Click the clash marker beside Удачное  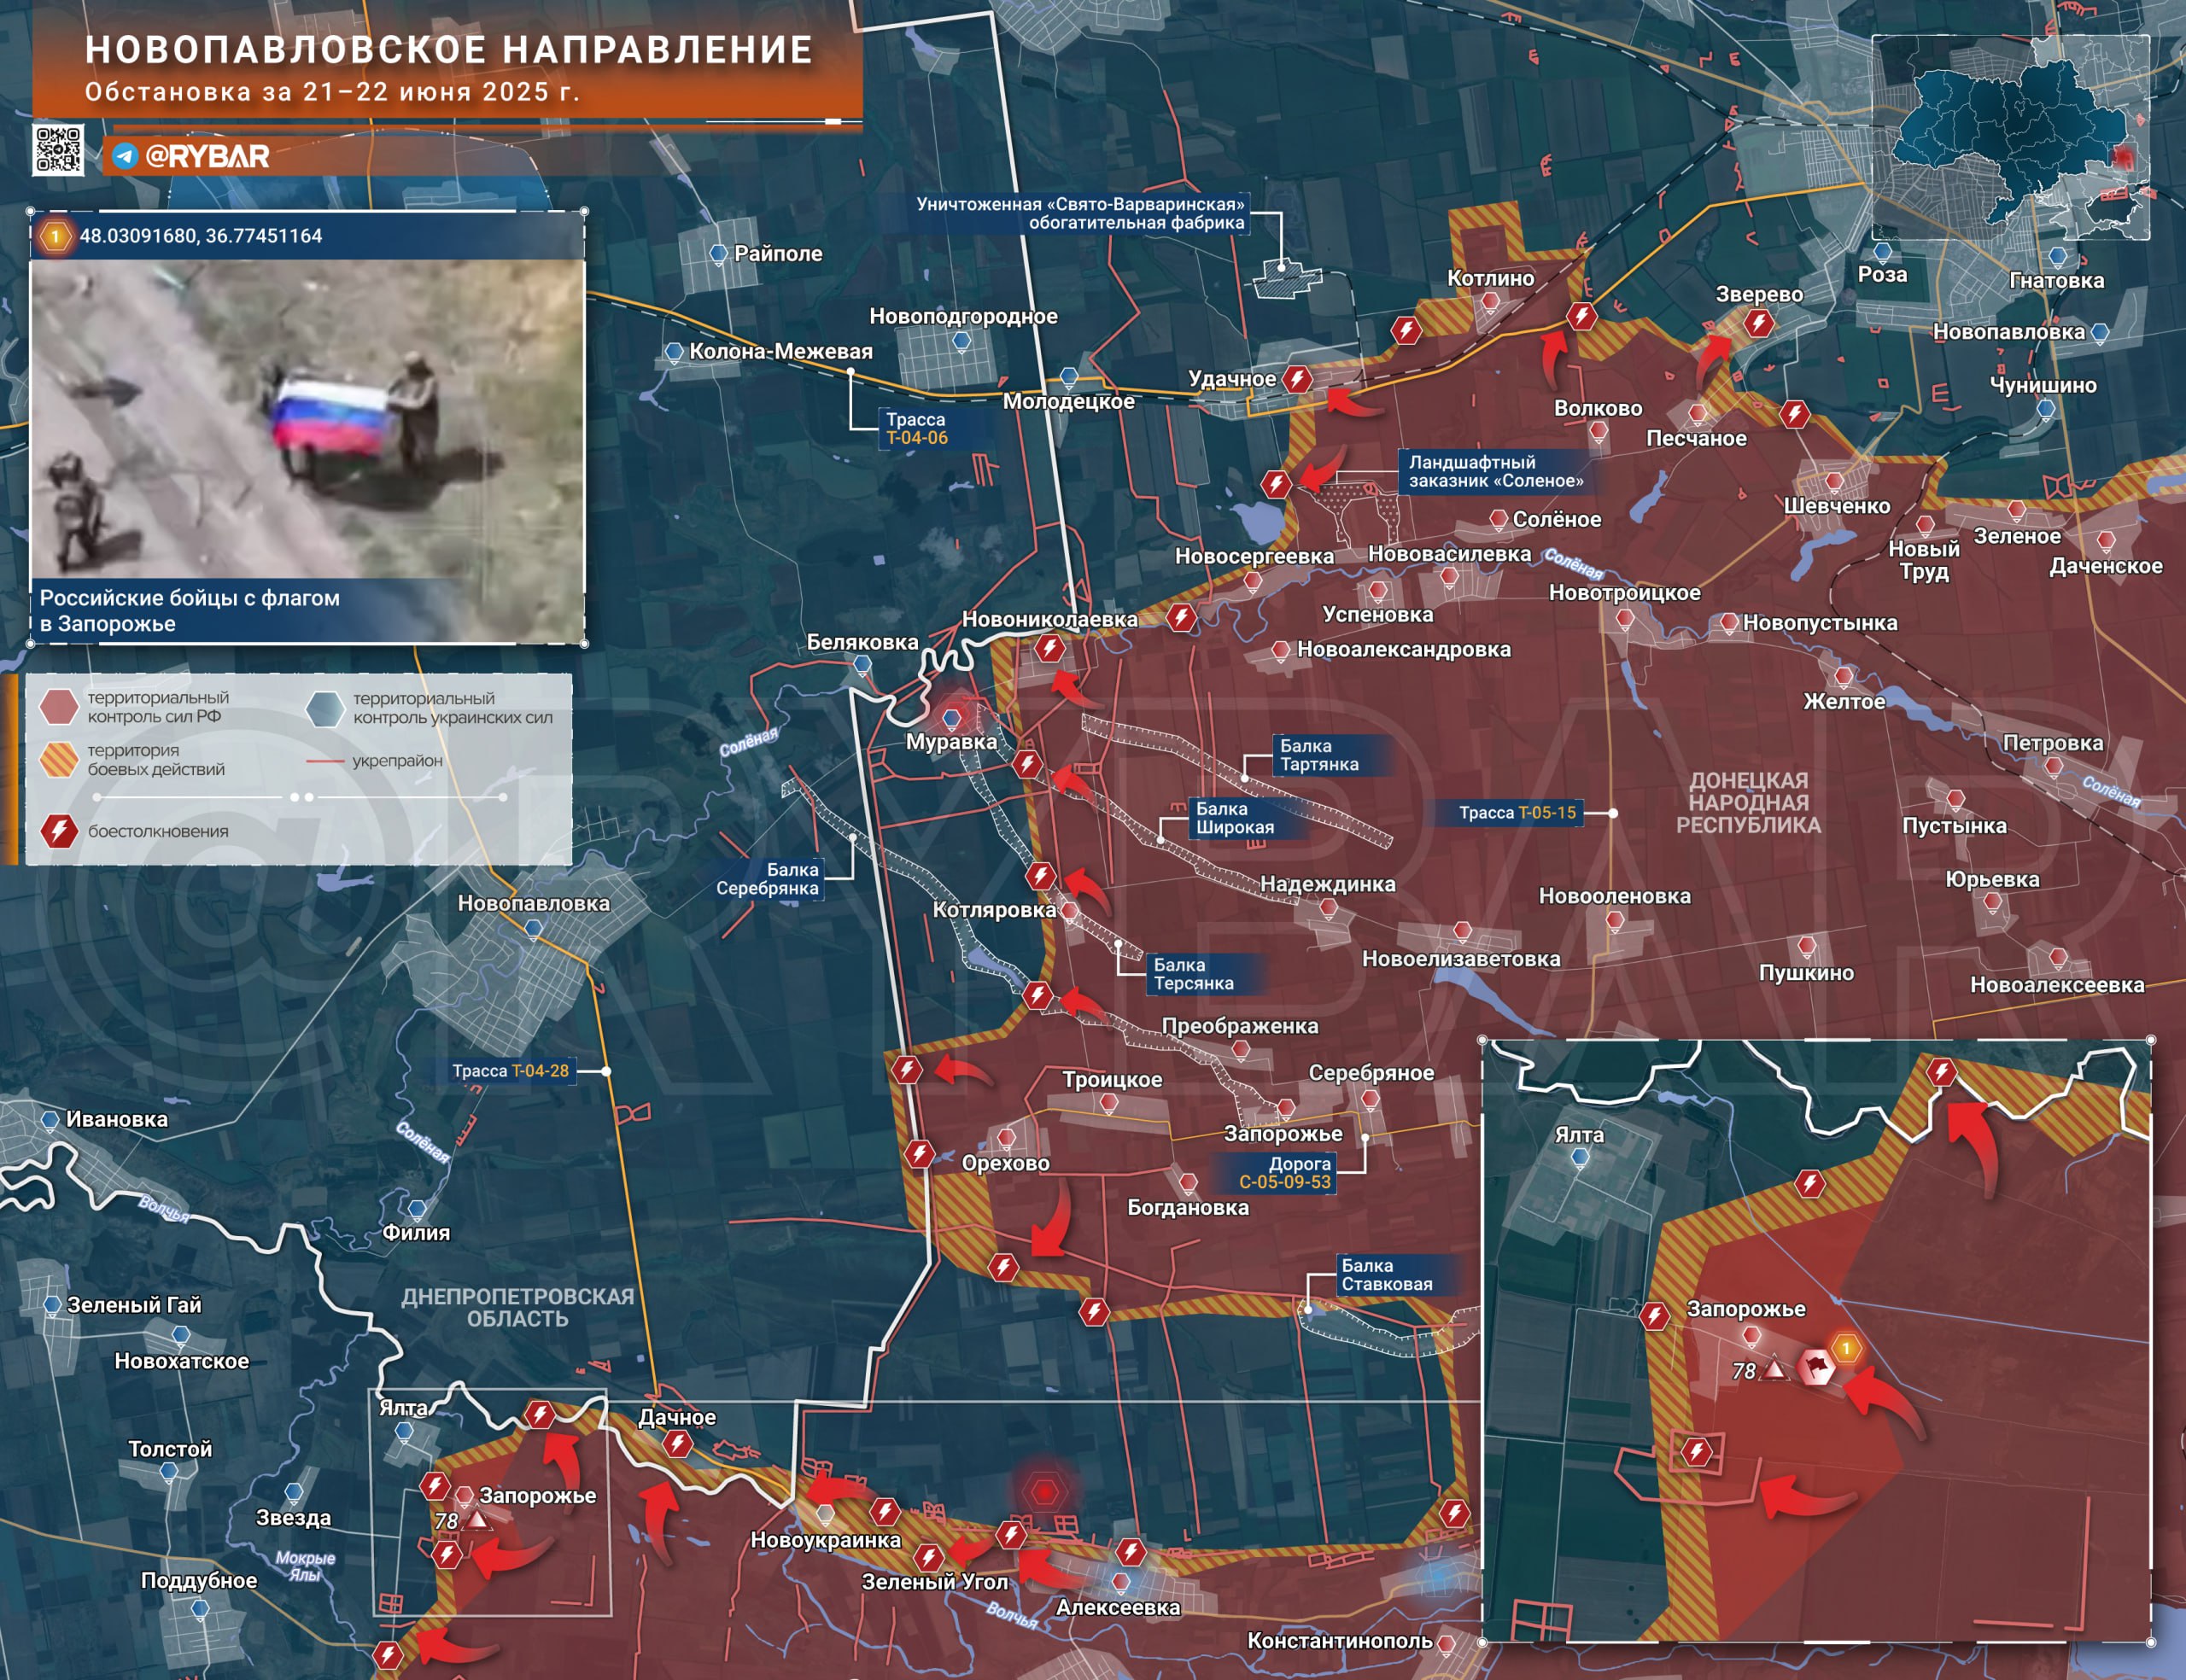[x=1297, y=379]
